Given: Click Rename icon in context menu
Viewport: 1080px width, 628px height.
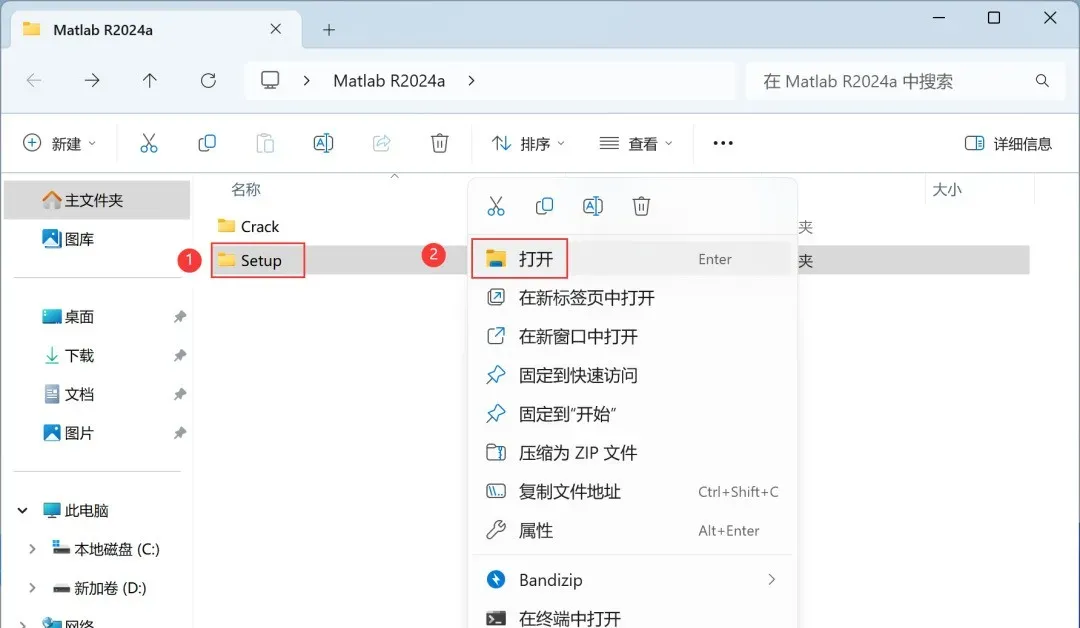Looking at the screenshot, I should (593, 206).
